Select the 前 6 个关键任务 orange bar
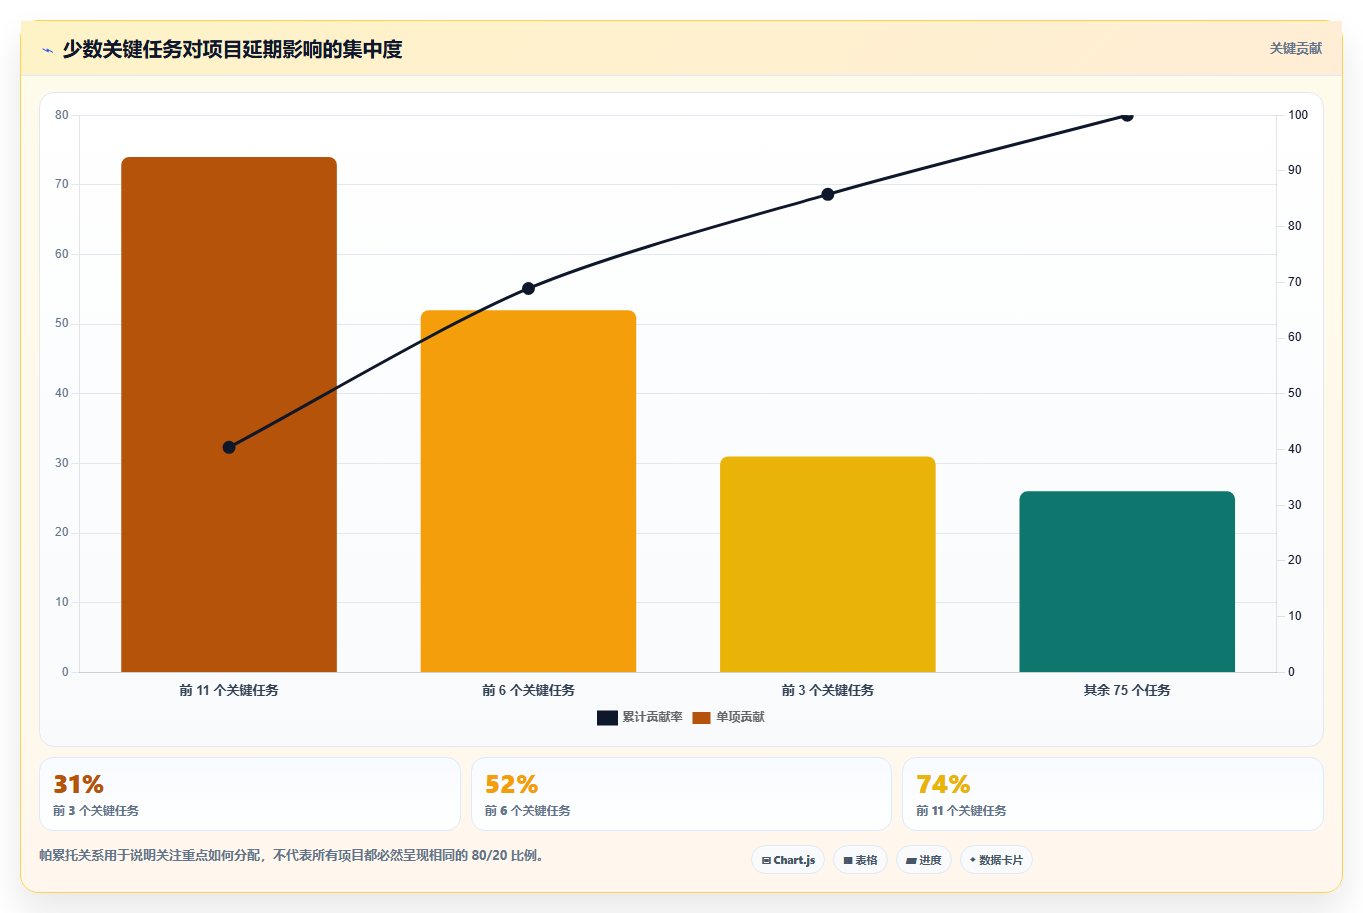1363x913 pixels. [x=528, y=491]
